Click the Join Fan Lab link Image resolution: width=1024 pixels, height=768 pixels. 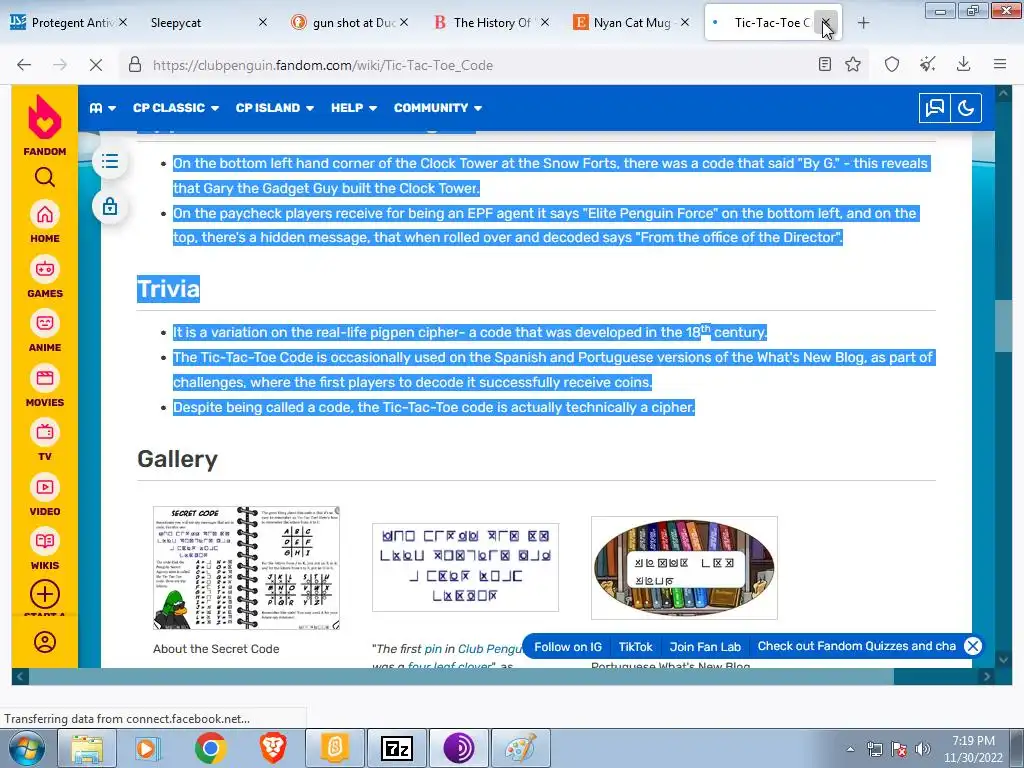[705, 647]
